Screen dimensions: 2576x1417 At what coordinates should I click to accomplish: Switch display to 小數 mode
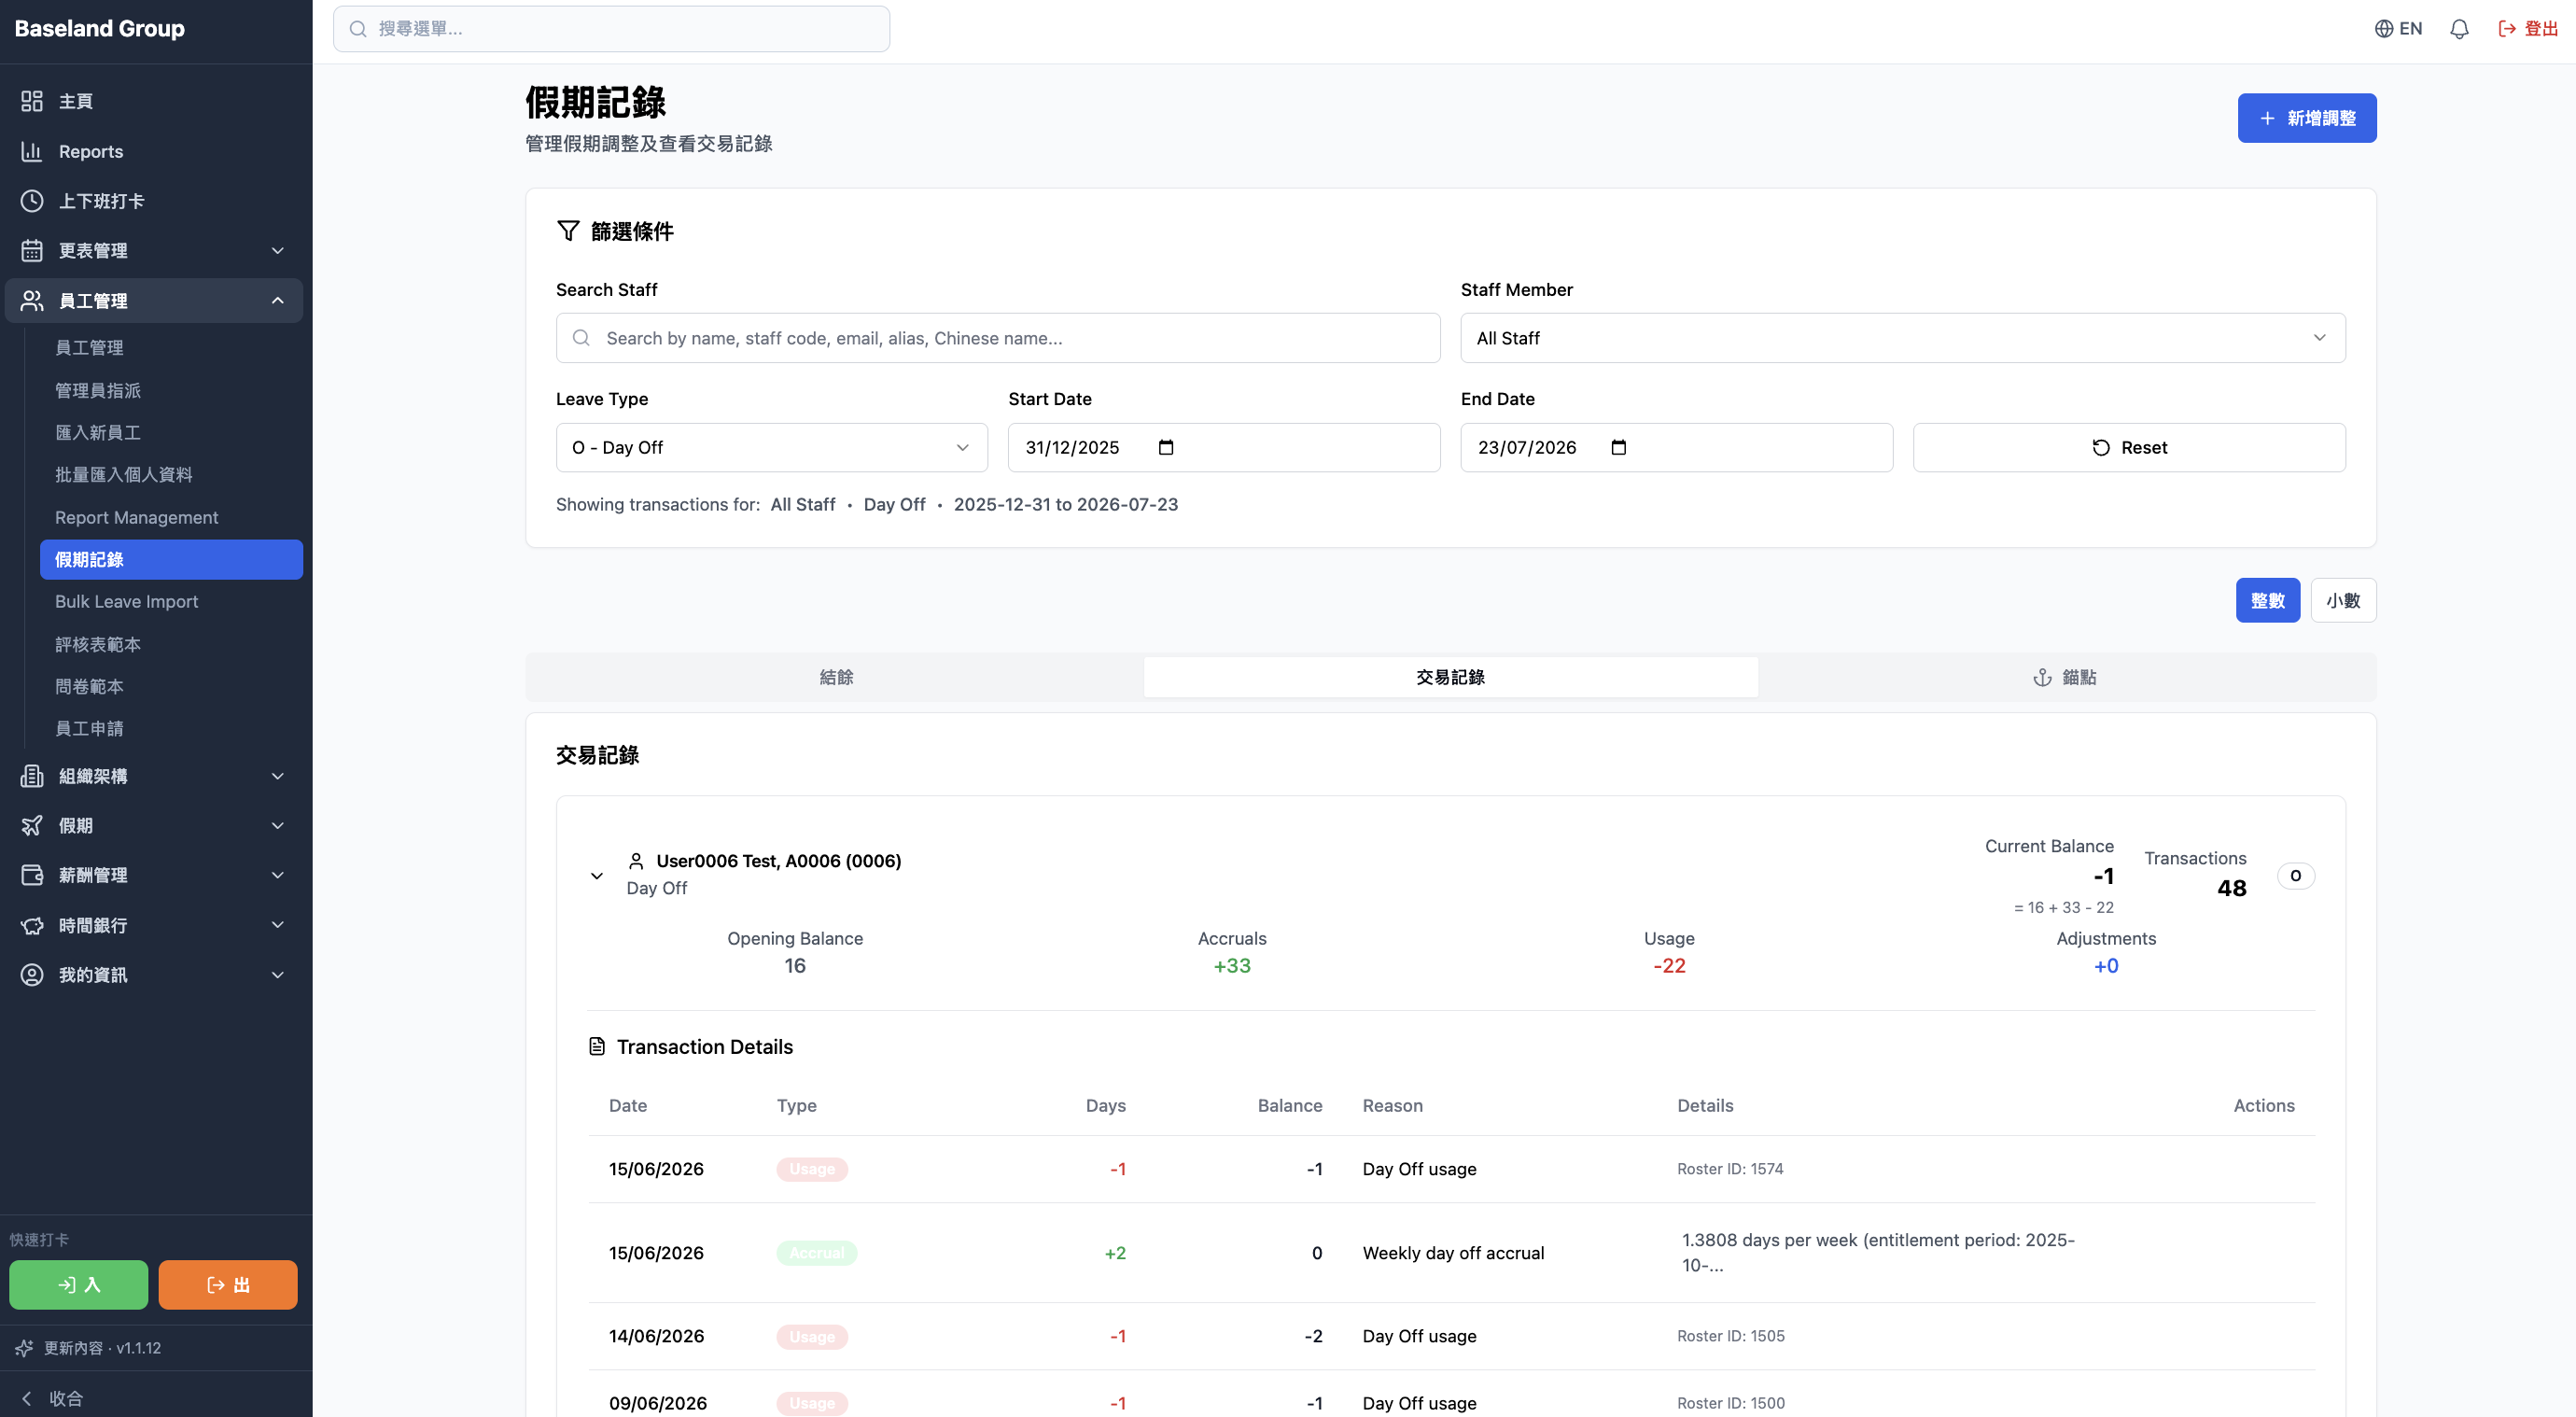tap(2342, 600)
